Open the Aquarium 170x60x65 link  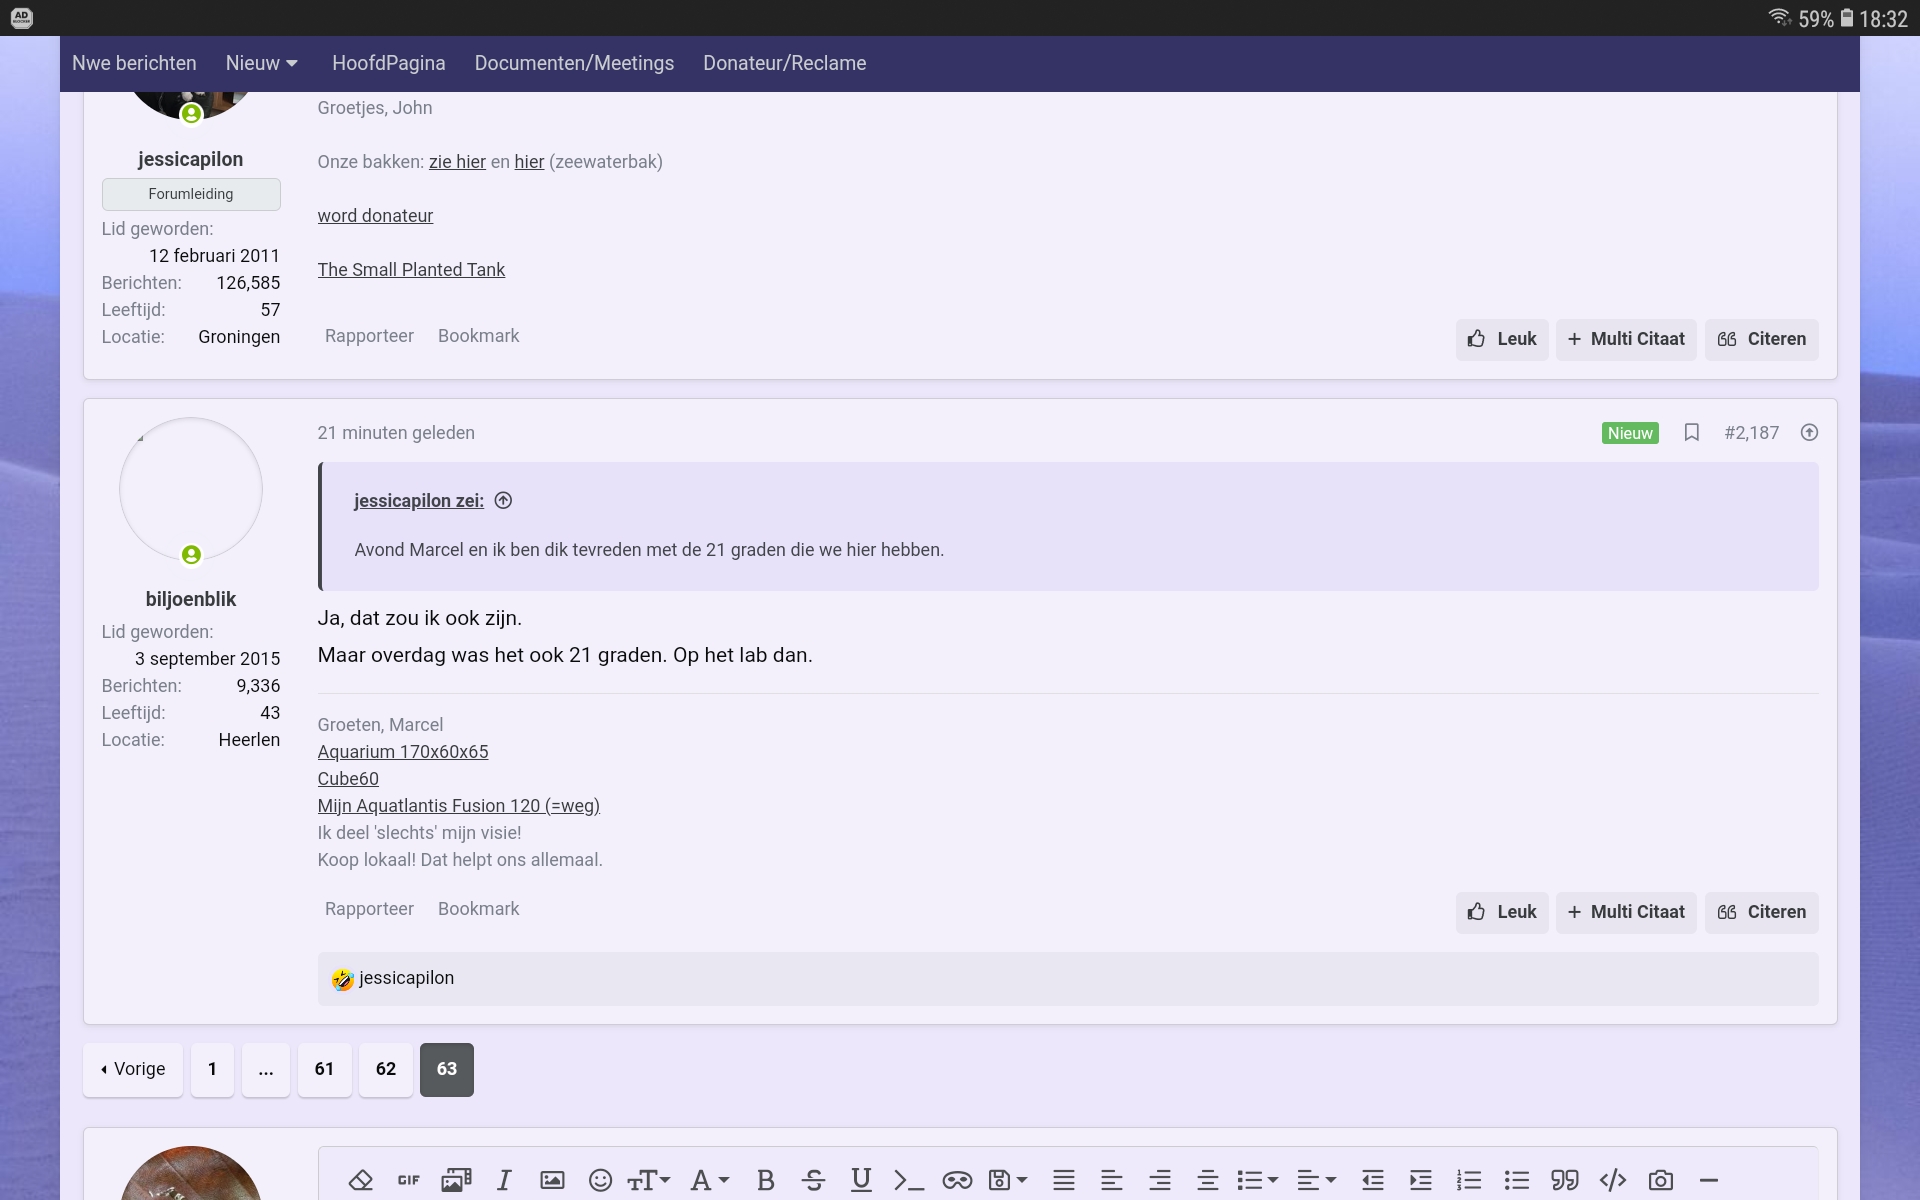coord(402,751)
